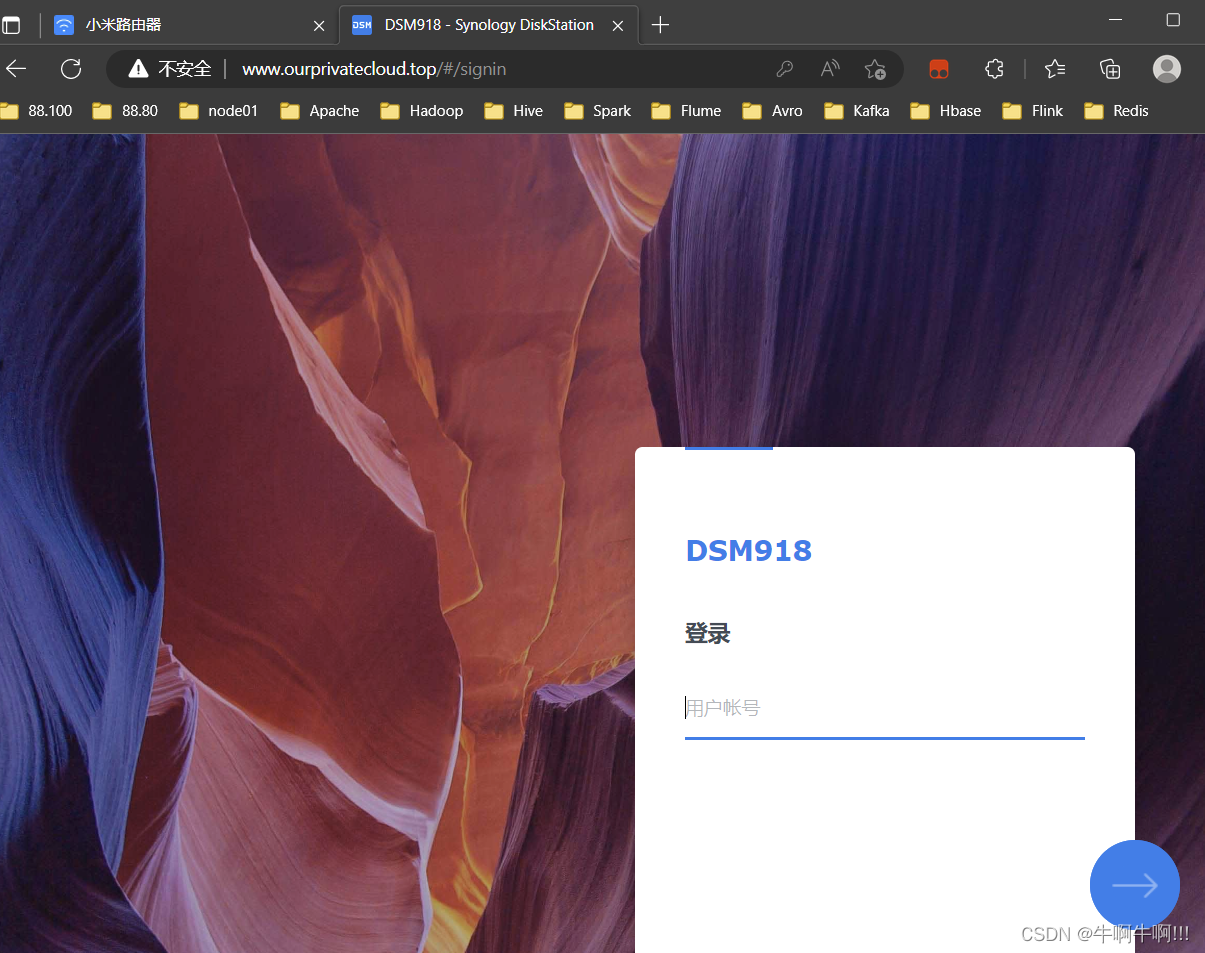Screen dimensions: 1205x953
Task: Open the browser extensions puzzle icon
Action: pyautogui.click(x=994, y=69)
